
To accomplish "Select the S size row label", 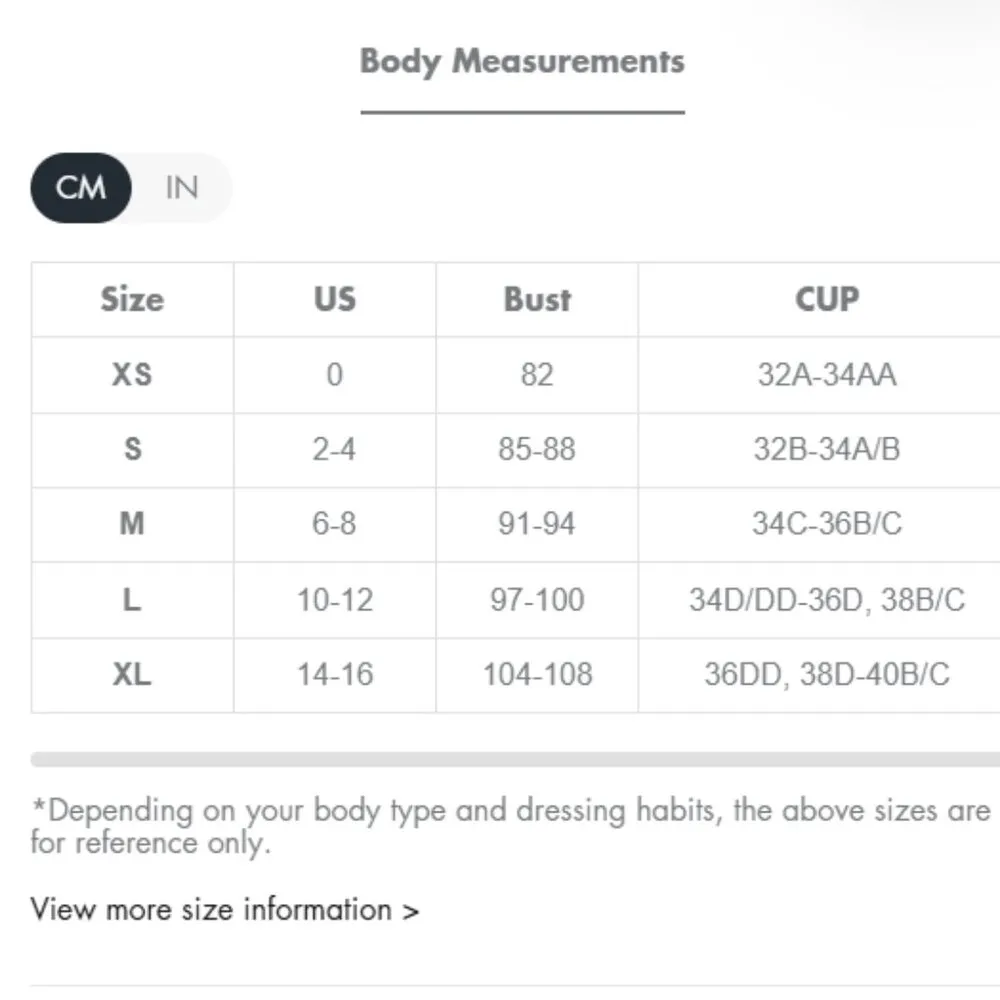I will click(x=132, y=450).
